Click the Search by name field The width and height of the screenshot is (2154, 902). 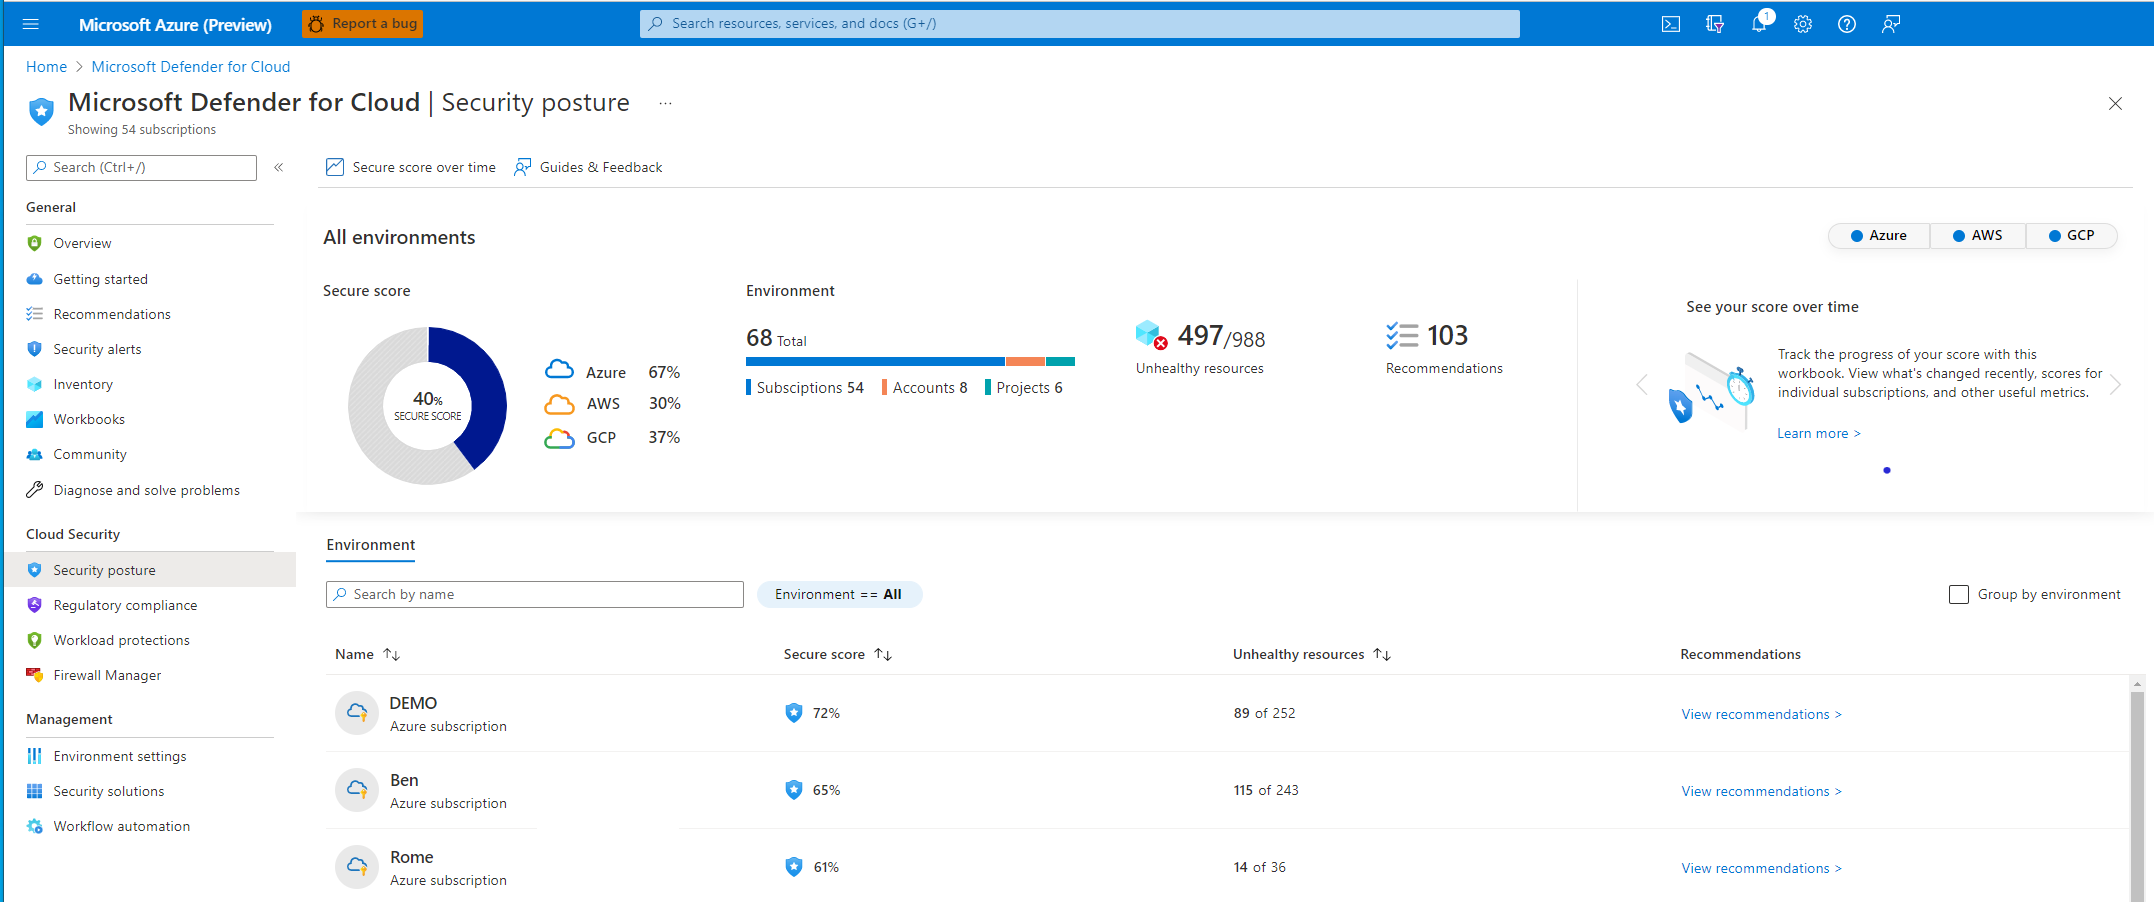pyautogui.click(x=535, y=595)
